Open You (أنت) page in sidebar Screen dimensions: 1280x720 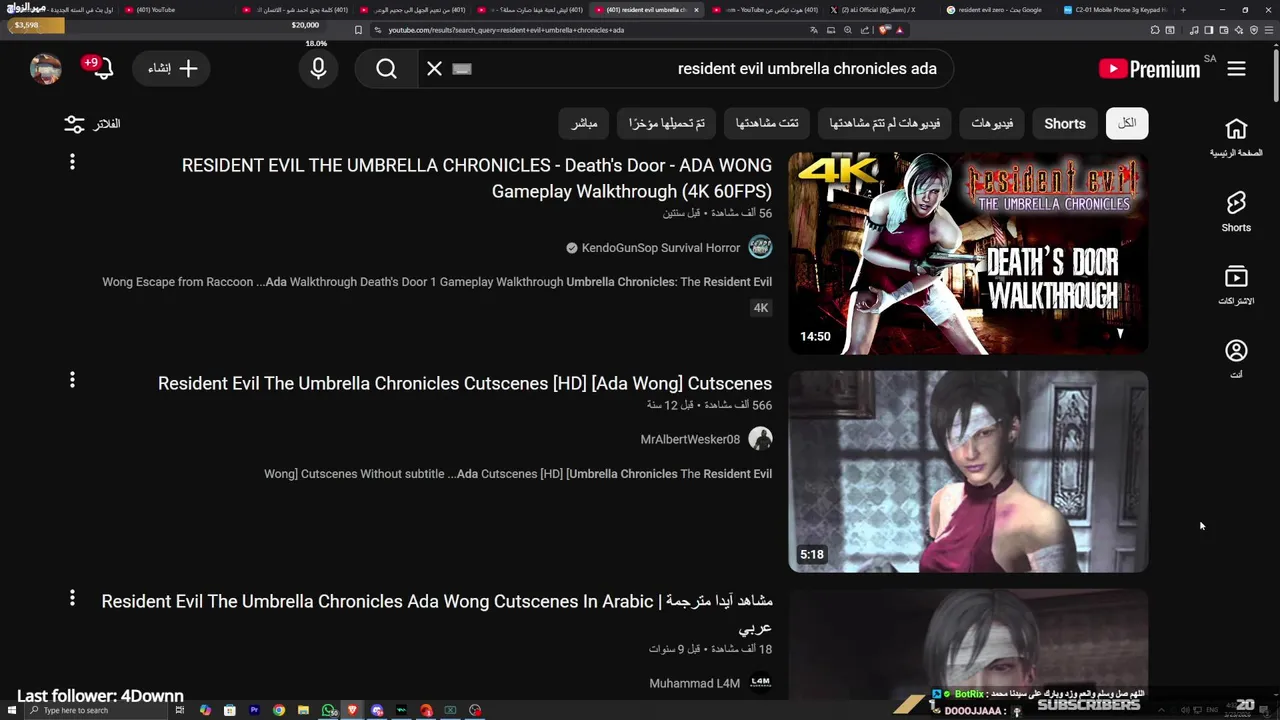pos(1236,360)
